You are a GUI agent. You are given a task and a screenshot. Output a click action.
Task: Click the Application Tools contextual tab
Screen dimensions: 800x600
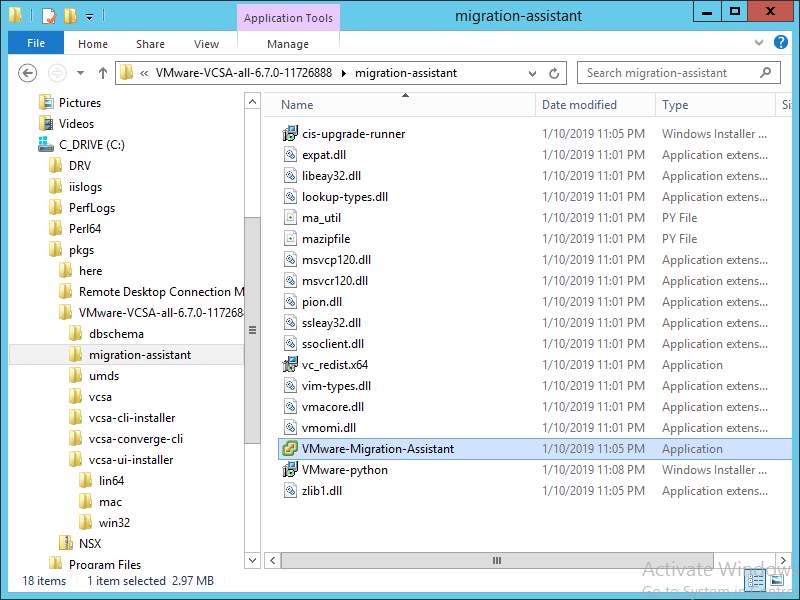pos(288,18)
